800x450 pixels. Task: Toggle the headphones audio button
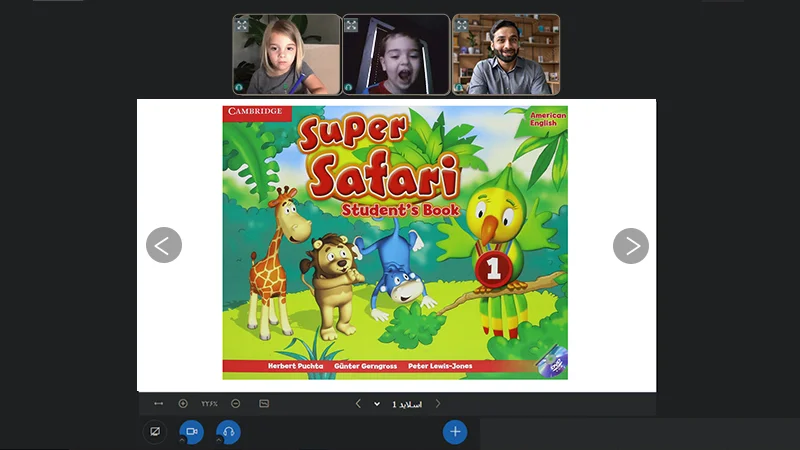(228, 432)
